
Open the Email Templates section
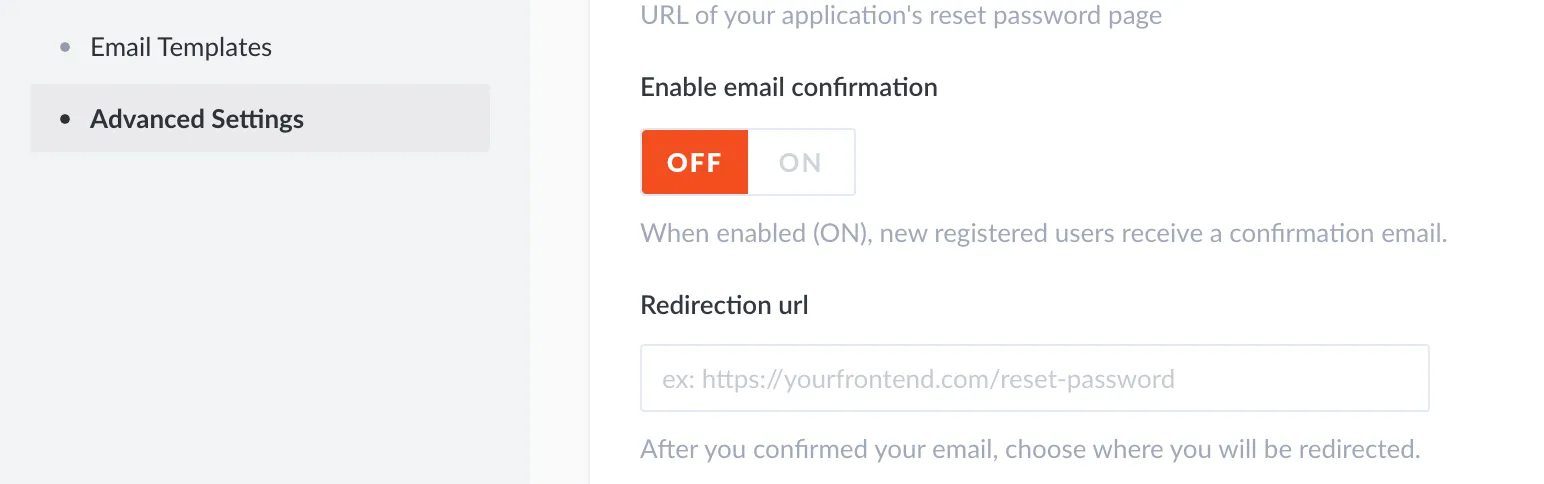click(x=181, y=47)
